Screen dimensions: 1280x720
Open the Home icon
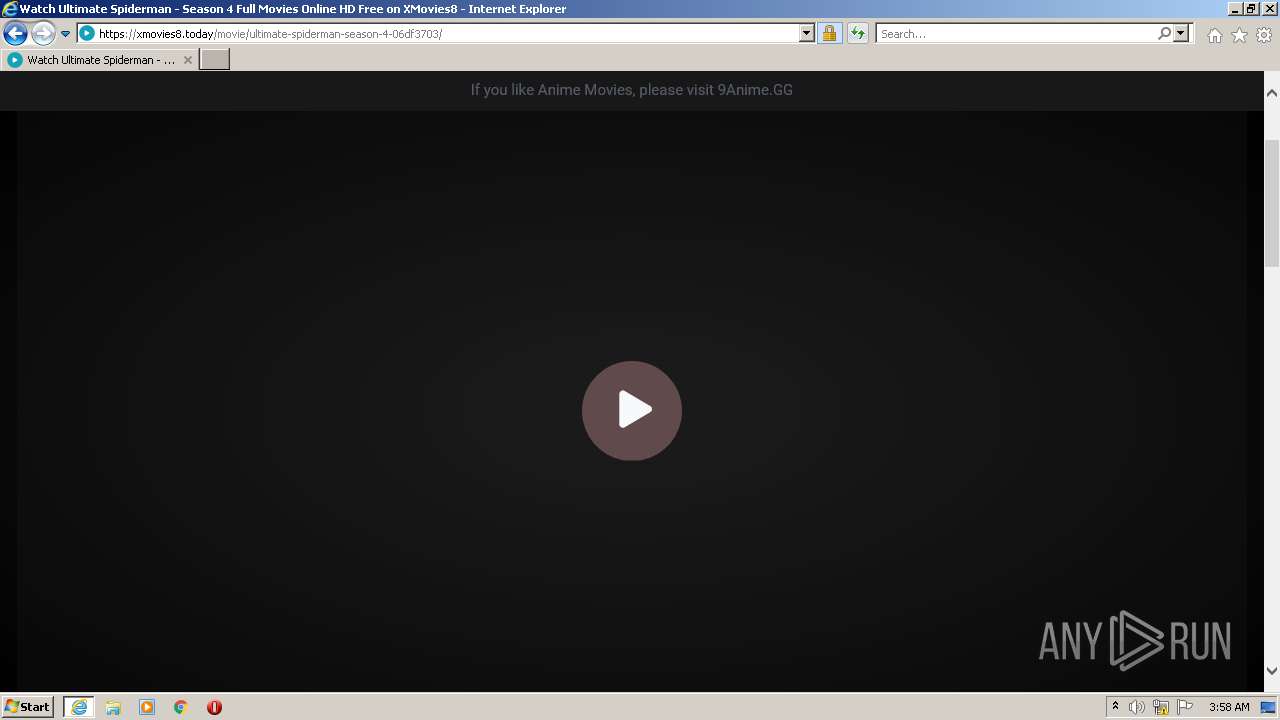pos(1214,35)
